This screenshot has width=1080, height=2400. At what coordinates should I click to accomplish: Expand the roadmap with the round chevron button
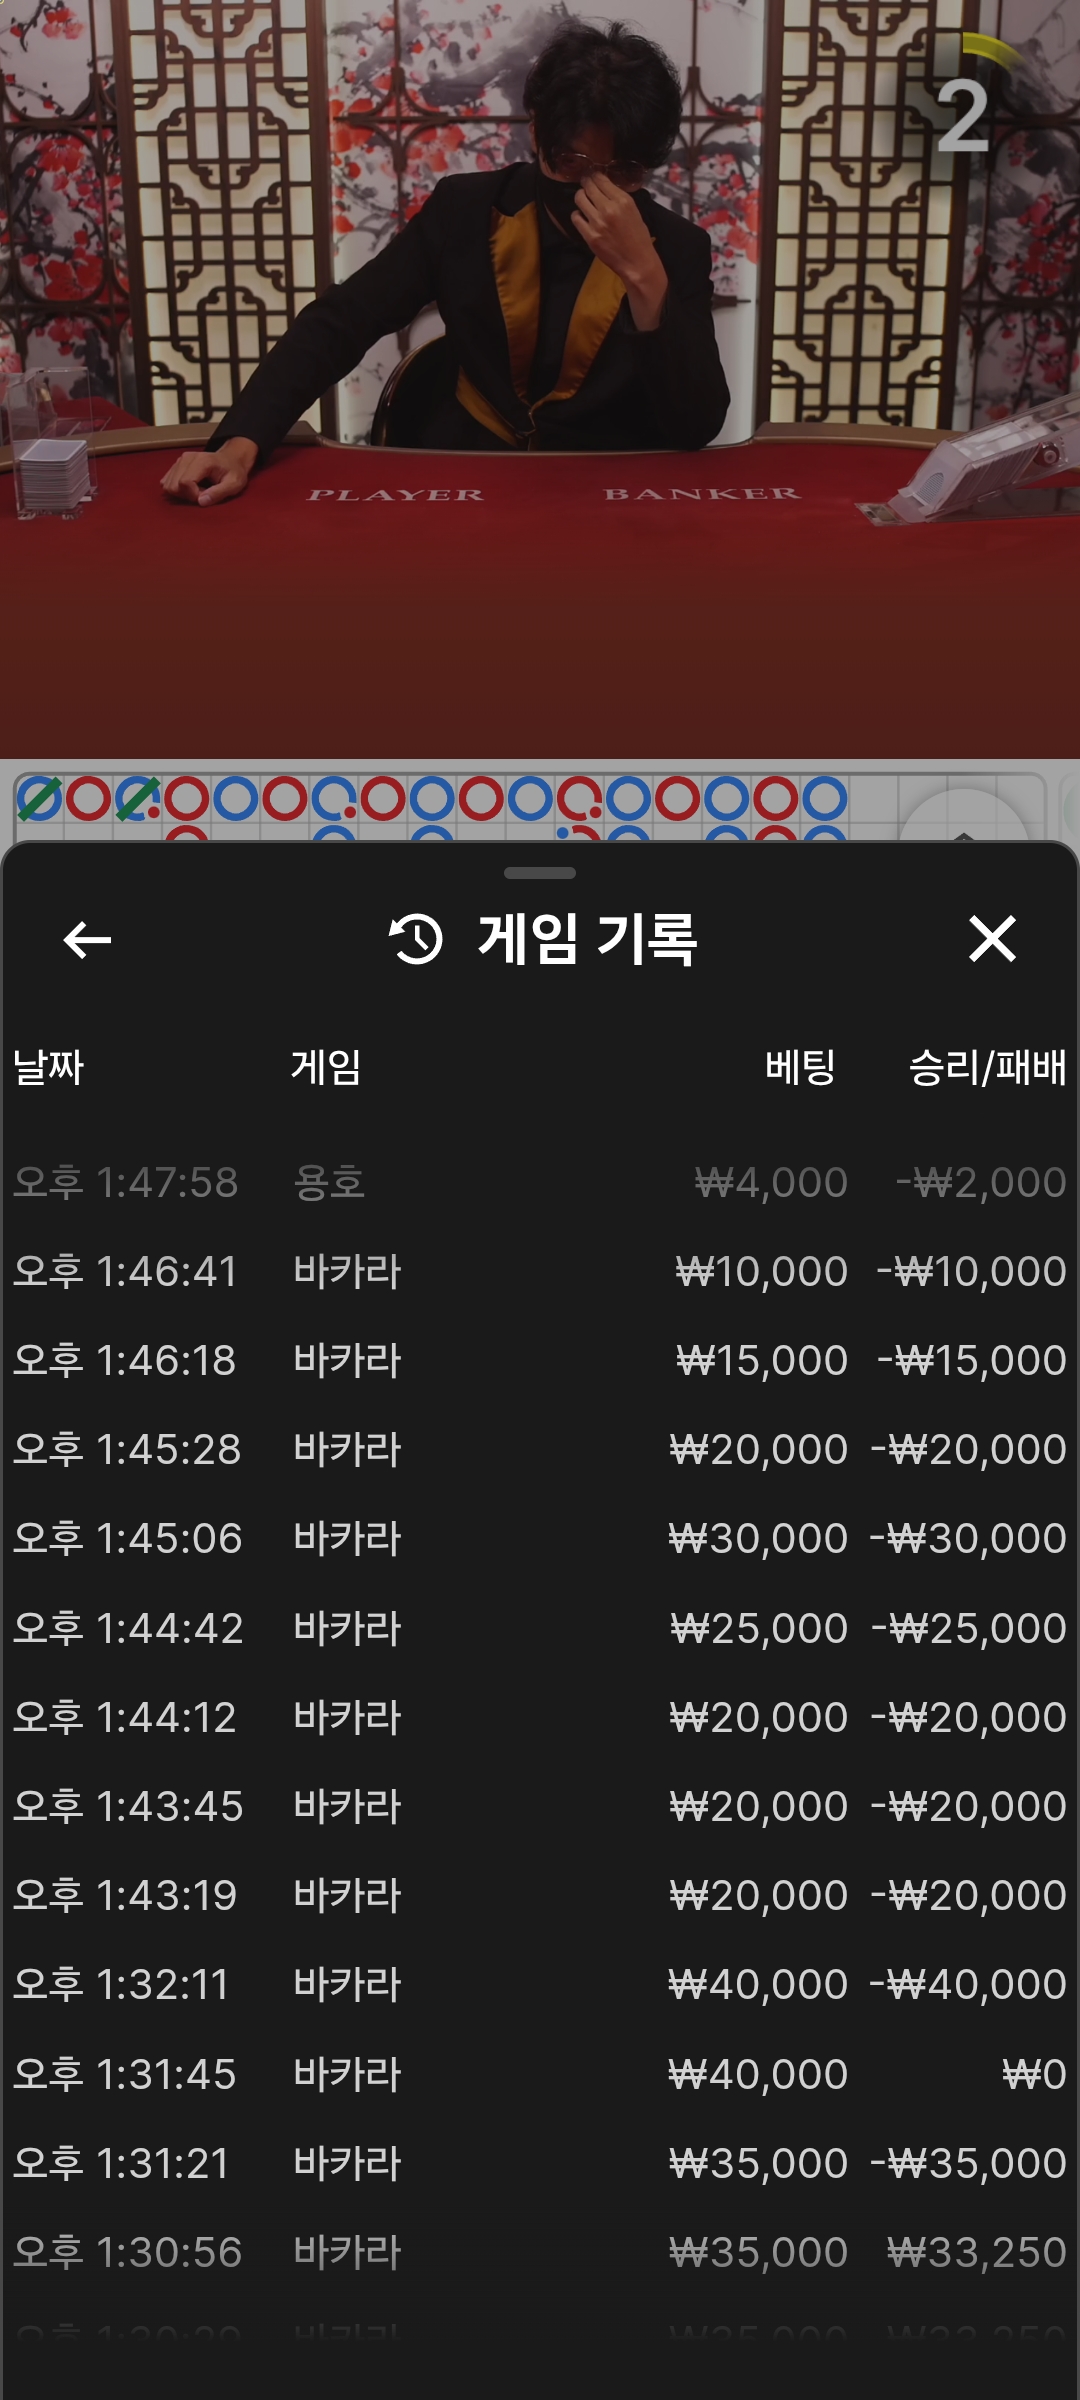click(963, 820)
